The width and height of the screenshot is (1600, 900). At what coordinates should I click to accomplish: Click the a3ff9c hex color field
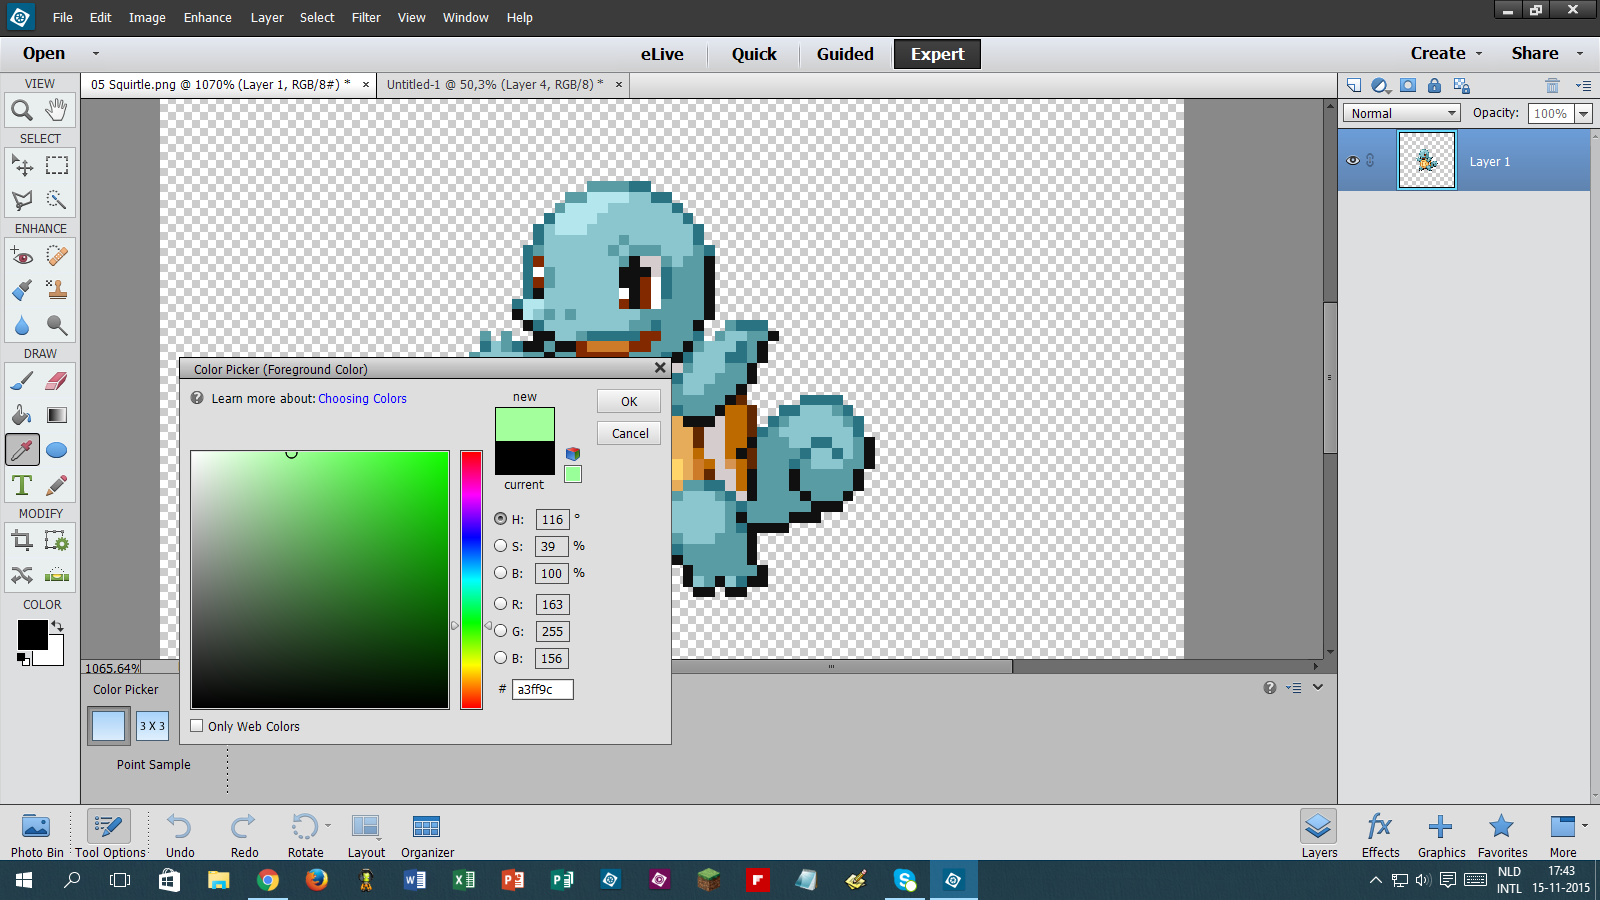click(542, 689)
